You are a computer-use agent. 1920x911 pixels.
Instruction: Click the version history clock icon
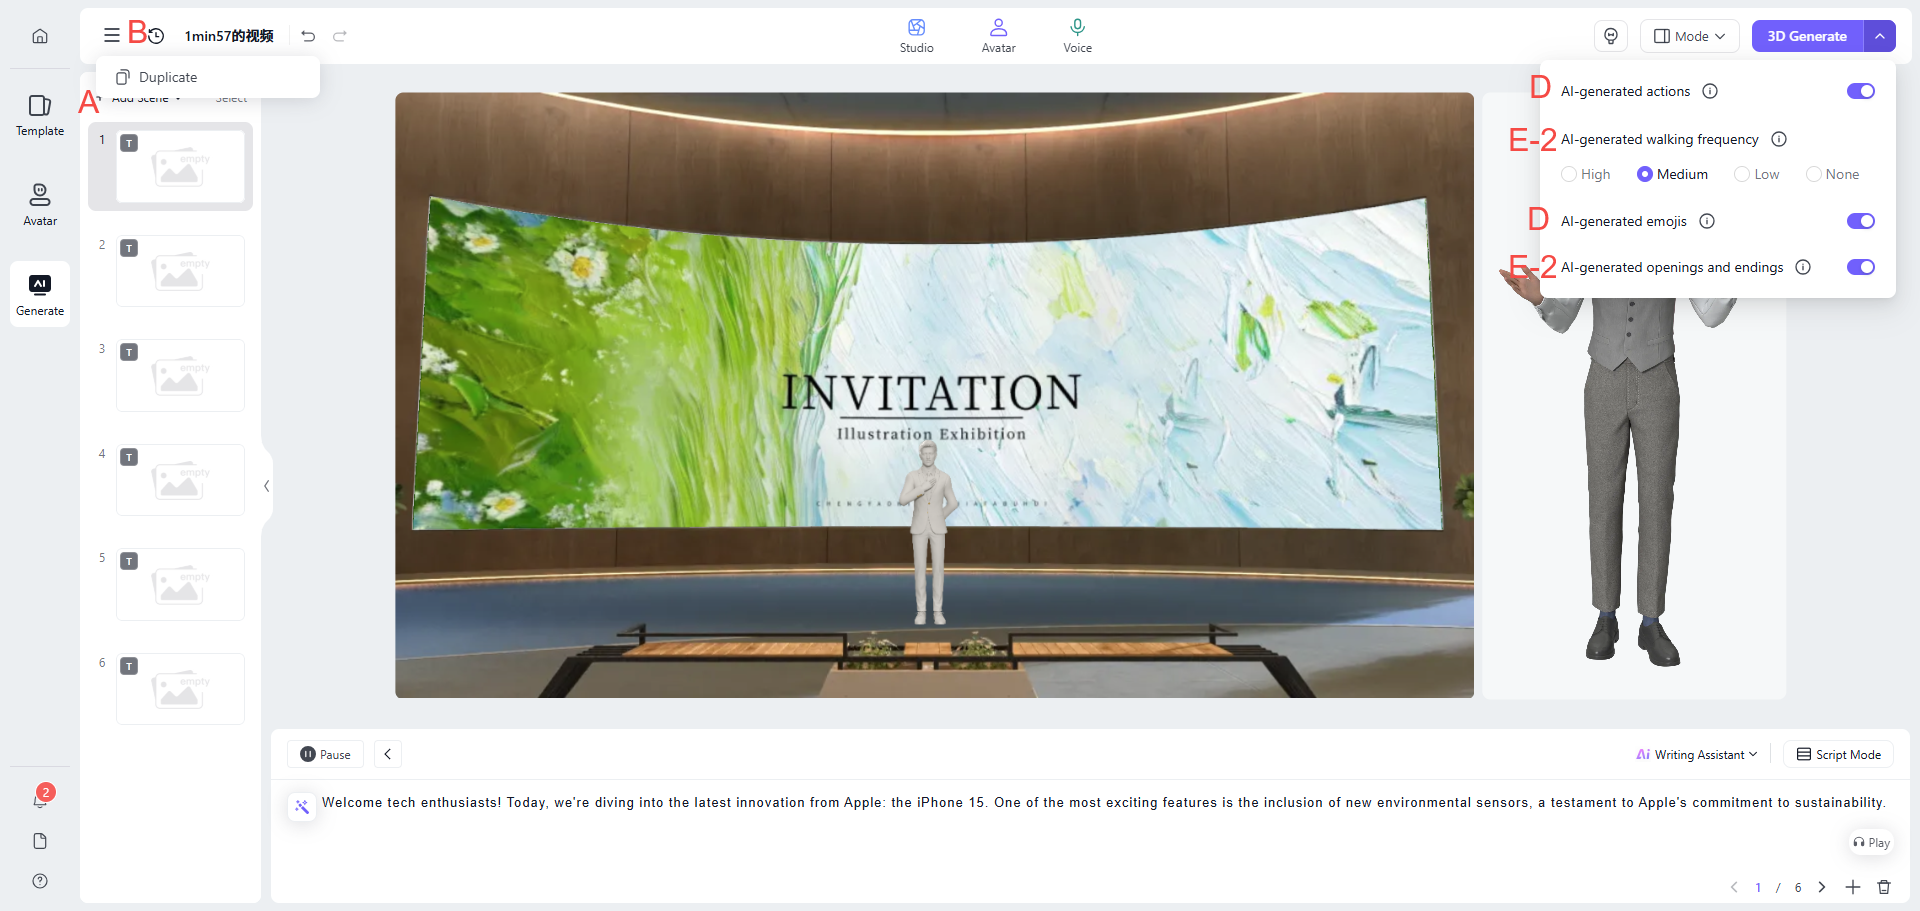(x=156, y=36)
